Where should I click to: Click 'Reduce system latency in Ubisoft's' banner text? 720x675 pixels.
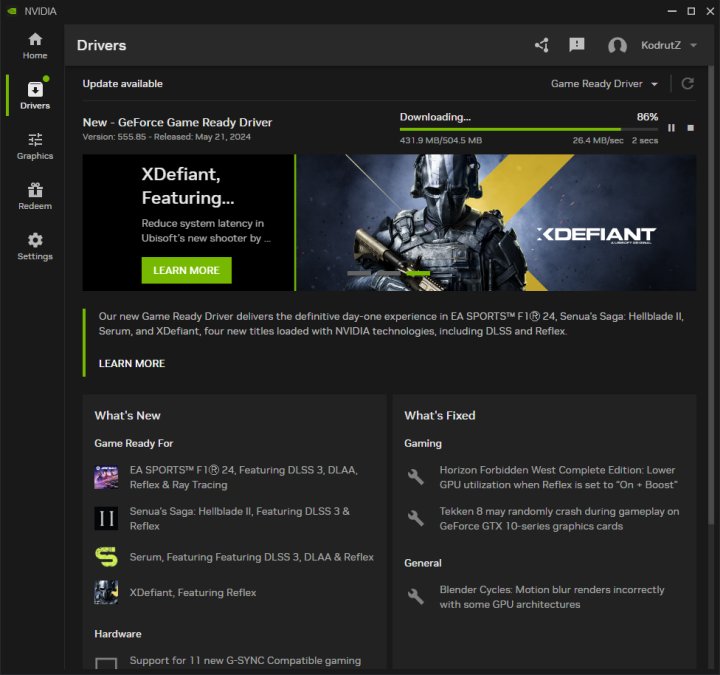coord(206,231)
